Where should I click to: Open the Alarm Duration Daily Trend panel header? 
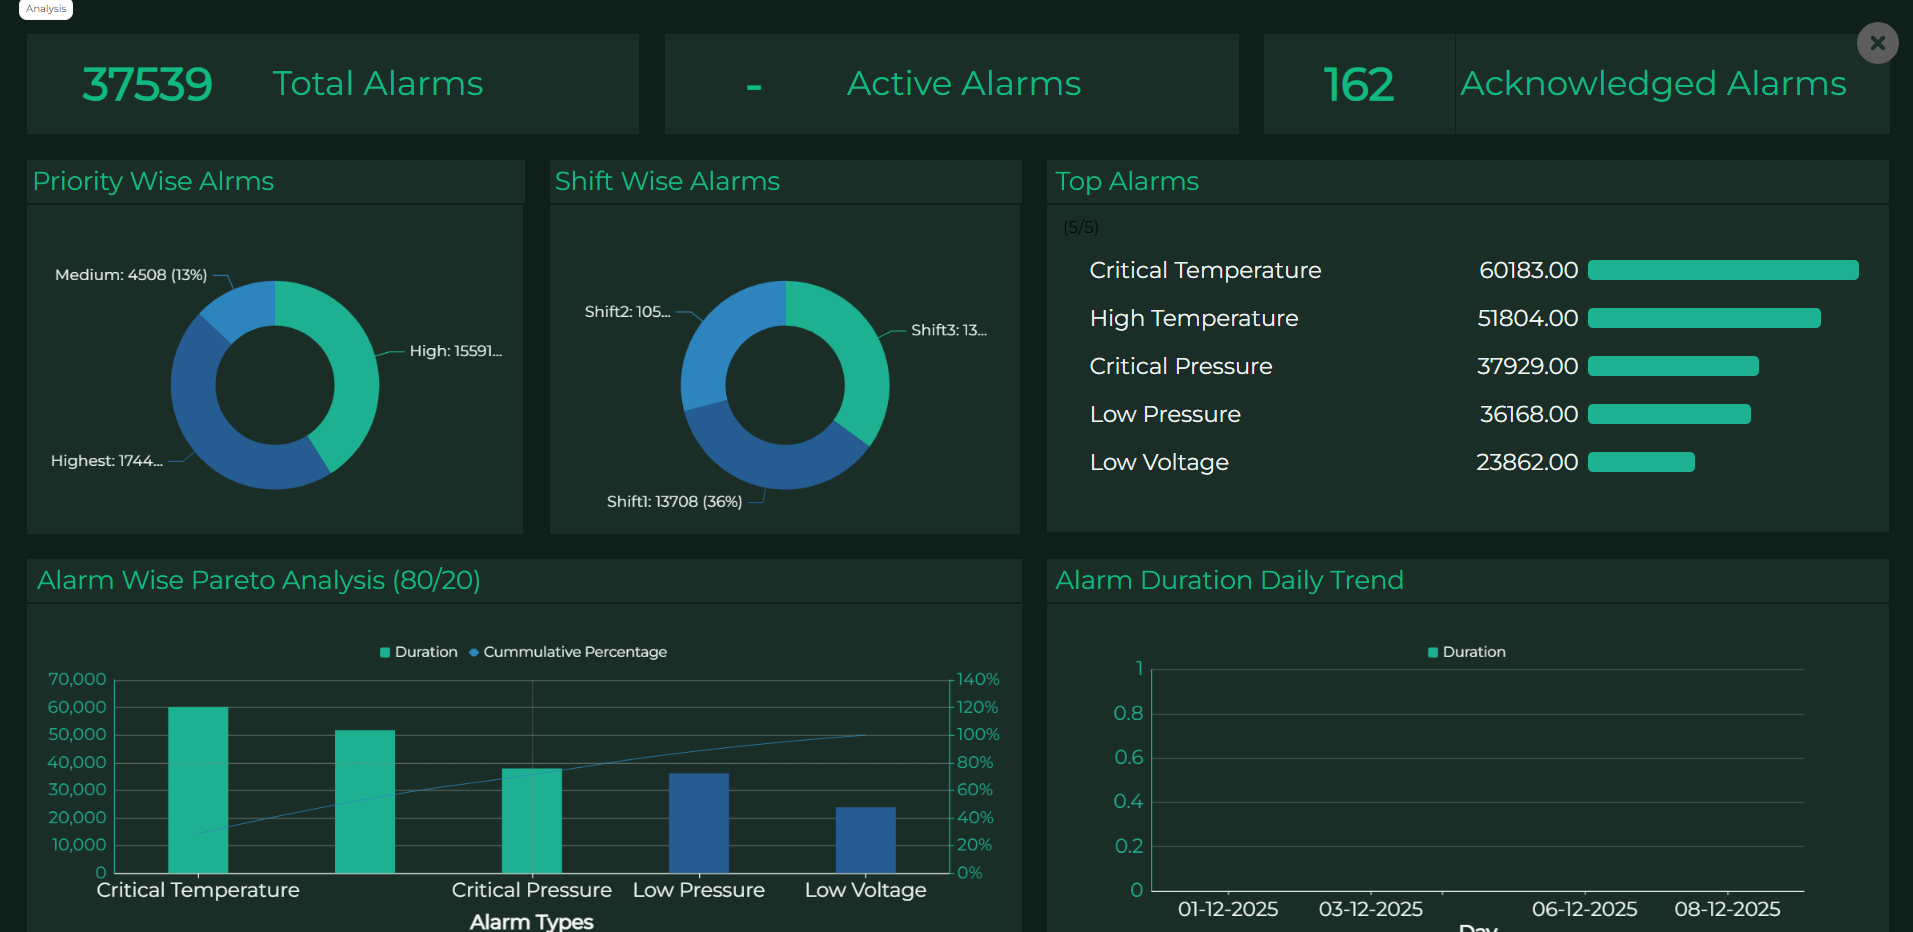(1229, 580)
